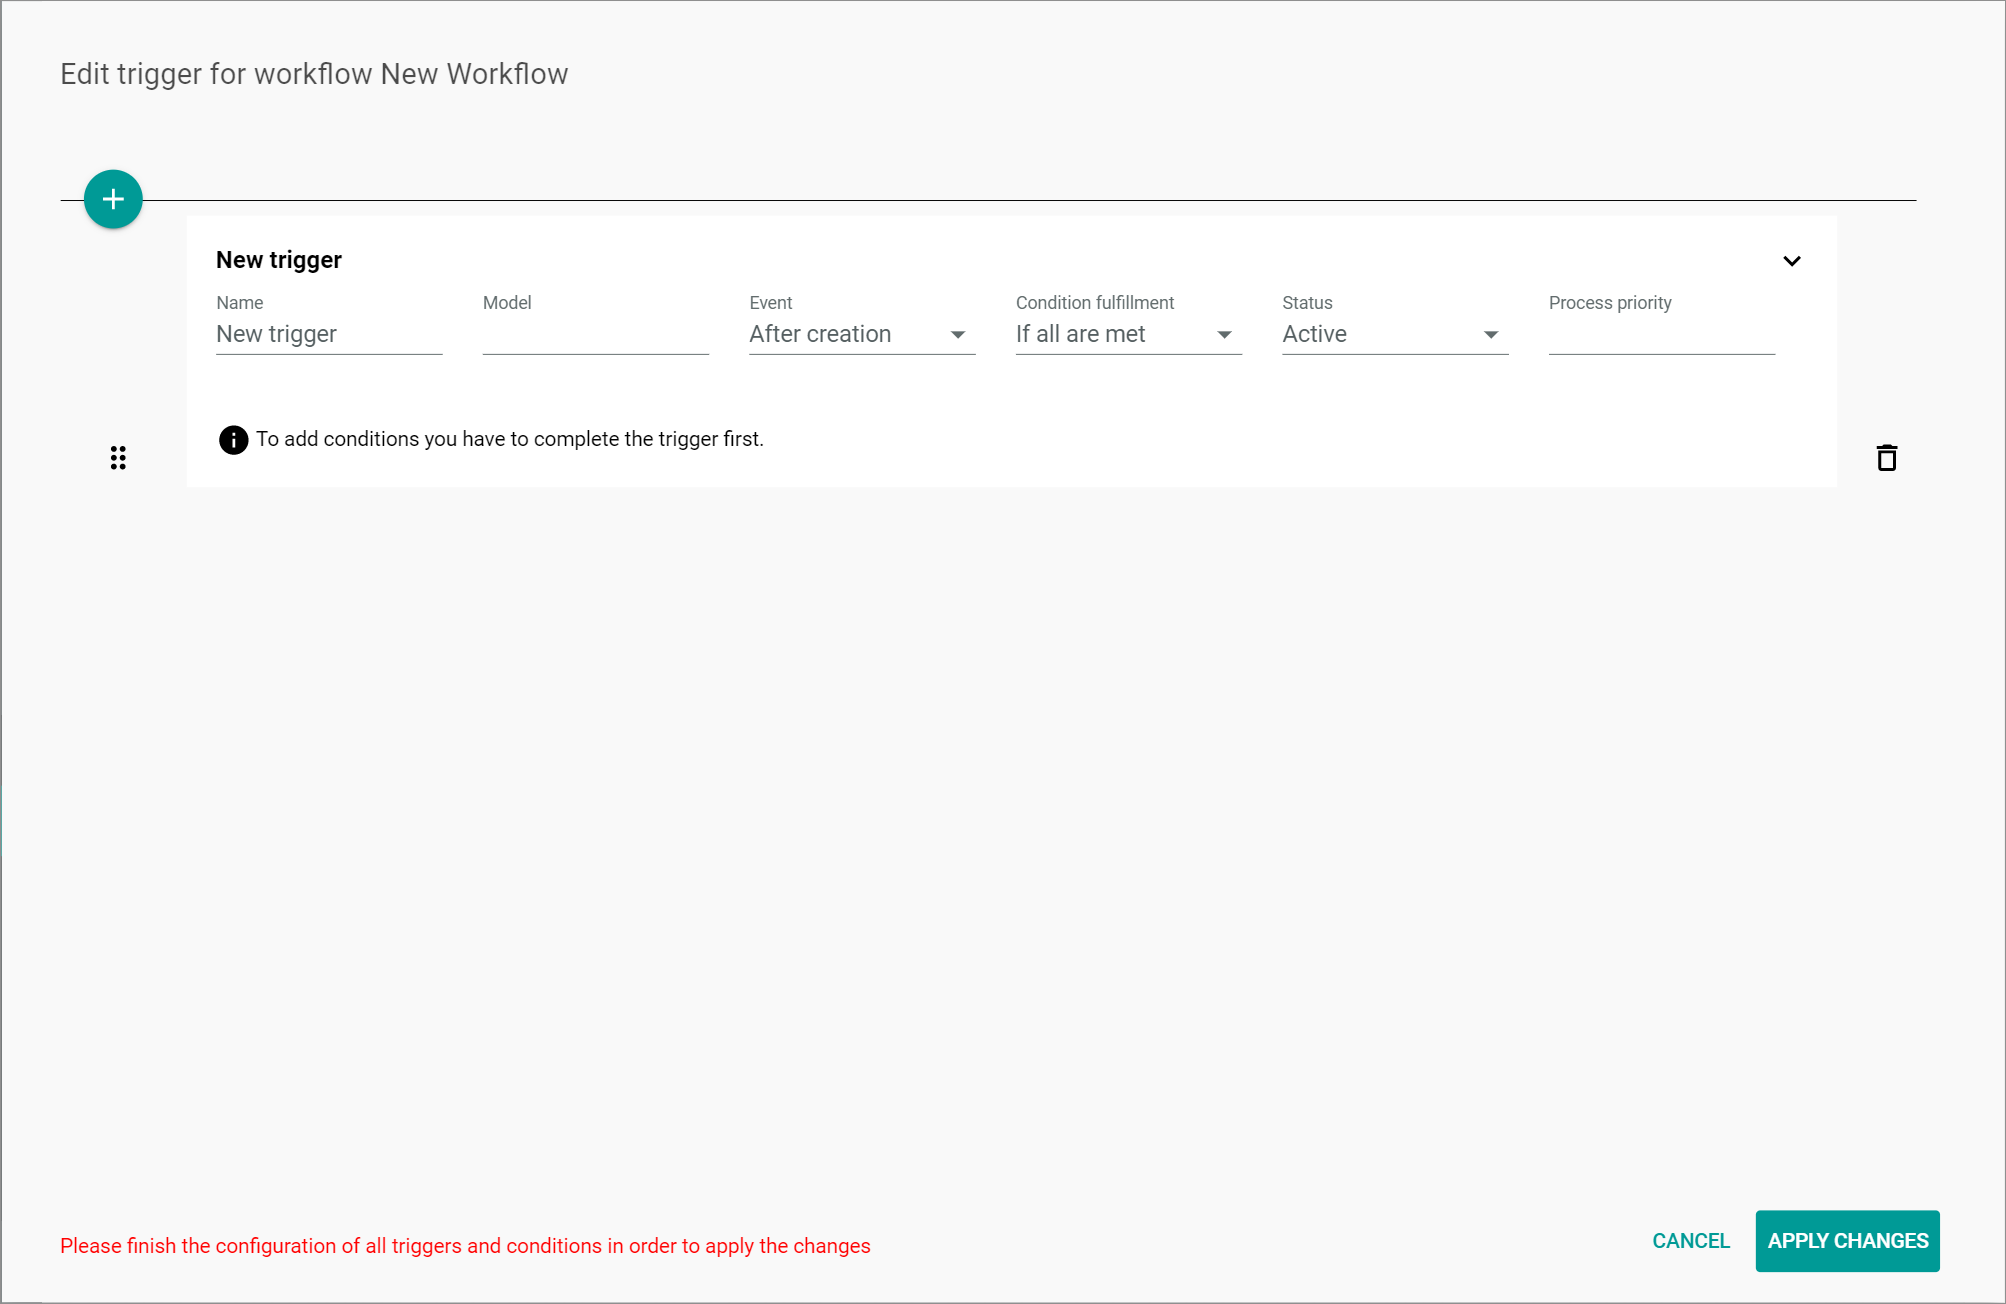Focus the Process priority field
Image resolution: width=2006 pixels, height=1304 pixels.
[1661, 334]
